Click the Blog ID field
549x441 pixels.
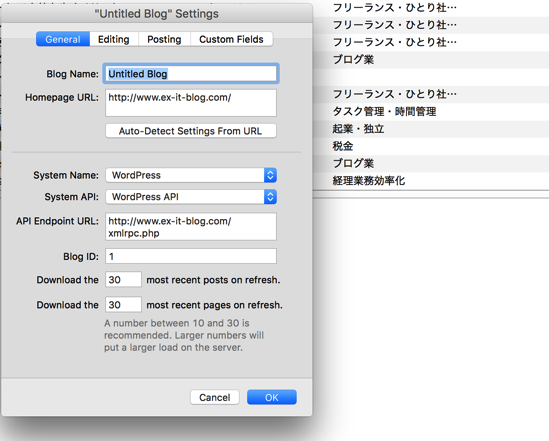pos(191,256)
